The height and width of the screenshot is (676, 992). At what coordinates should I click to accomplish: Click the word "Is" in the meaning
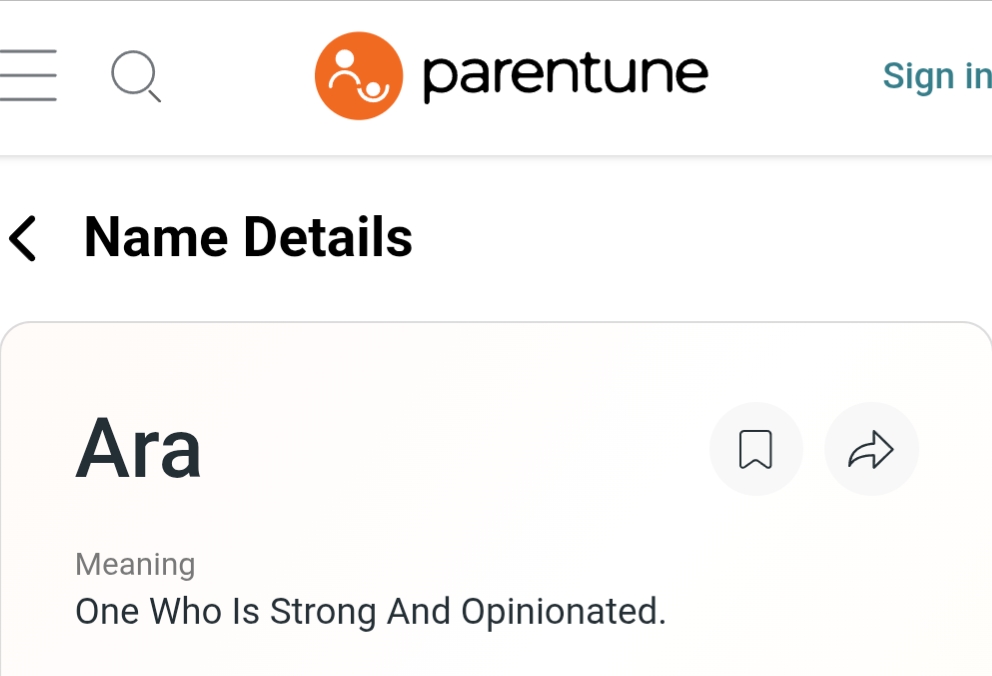click(x=246, y=611)
